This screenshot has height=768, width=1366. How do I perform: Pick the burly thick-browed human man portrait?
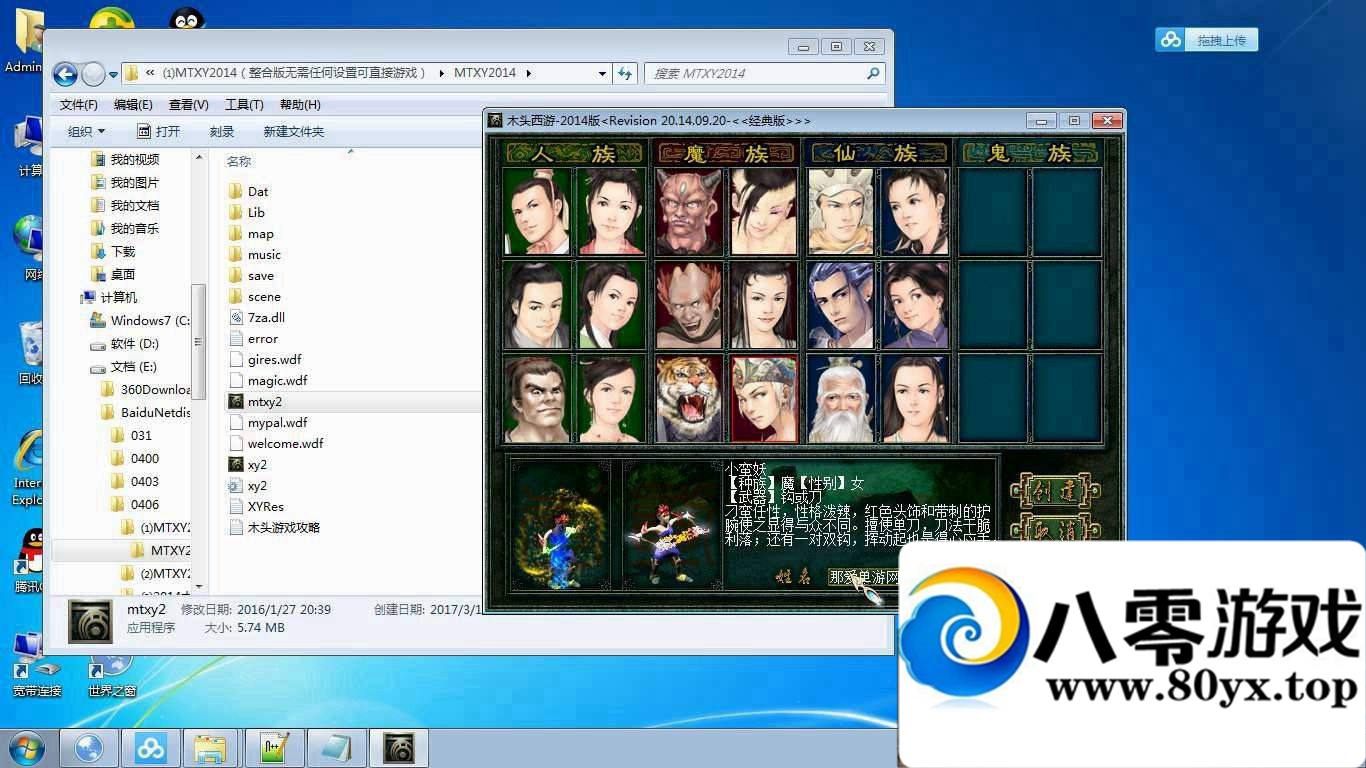tap(537, 398)
